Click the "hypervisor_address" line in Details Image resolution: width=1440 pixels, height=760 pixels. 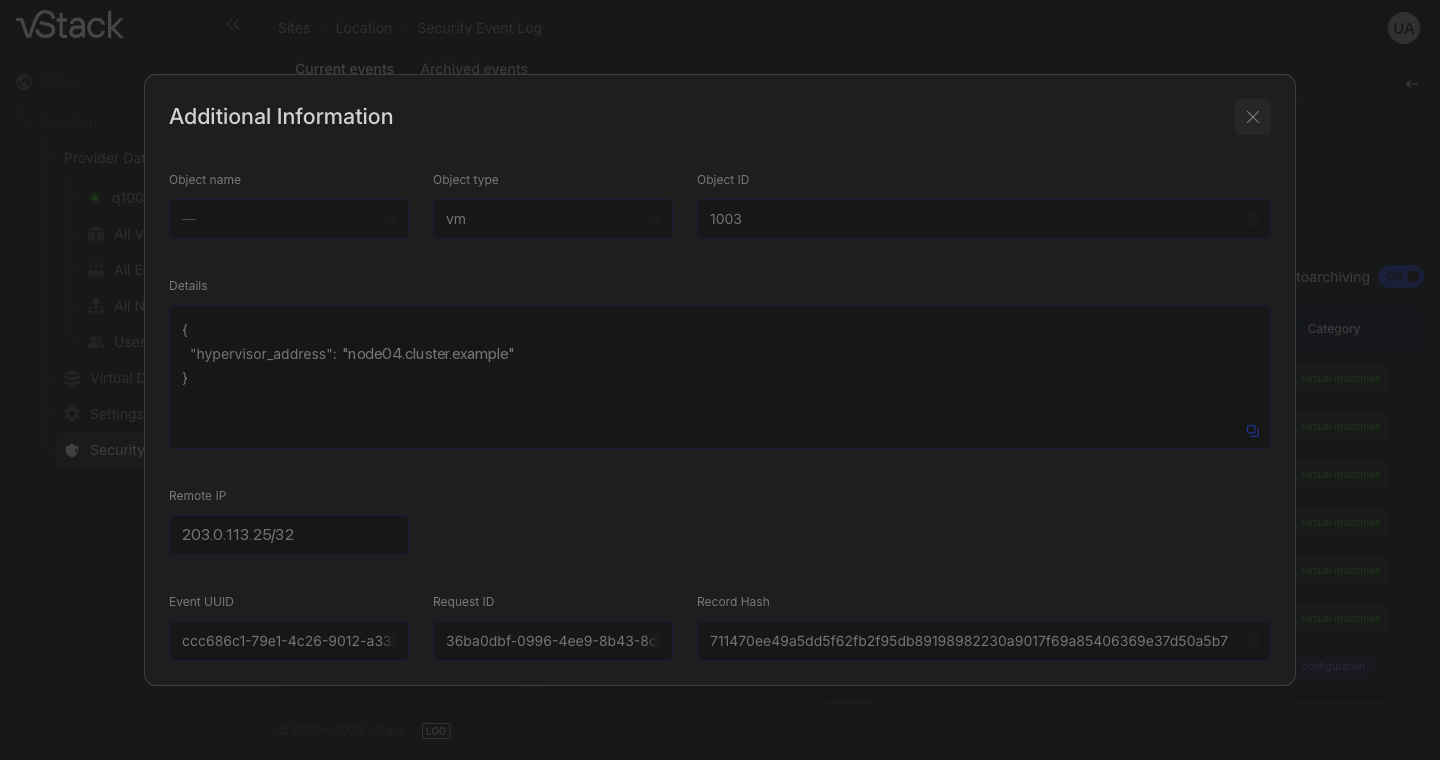point(352,354)
